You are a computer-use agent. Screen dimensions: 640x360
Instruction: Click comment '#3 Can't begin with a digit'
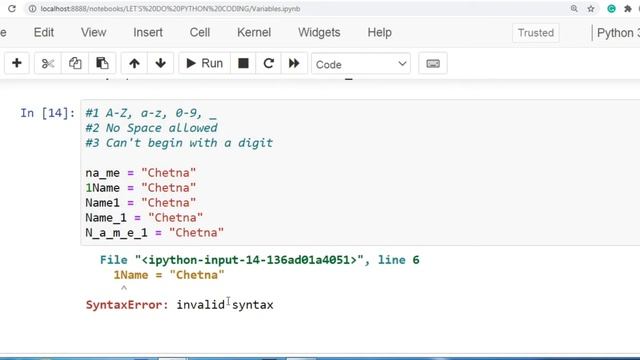coord(179,143)
